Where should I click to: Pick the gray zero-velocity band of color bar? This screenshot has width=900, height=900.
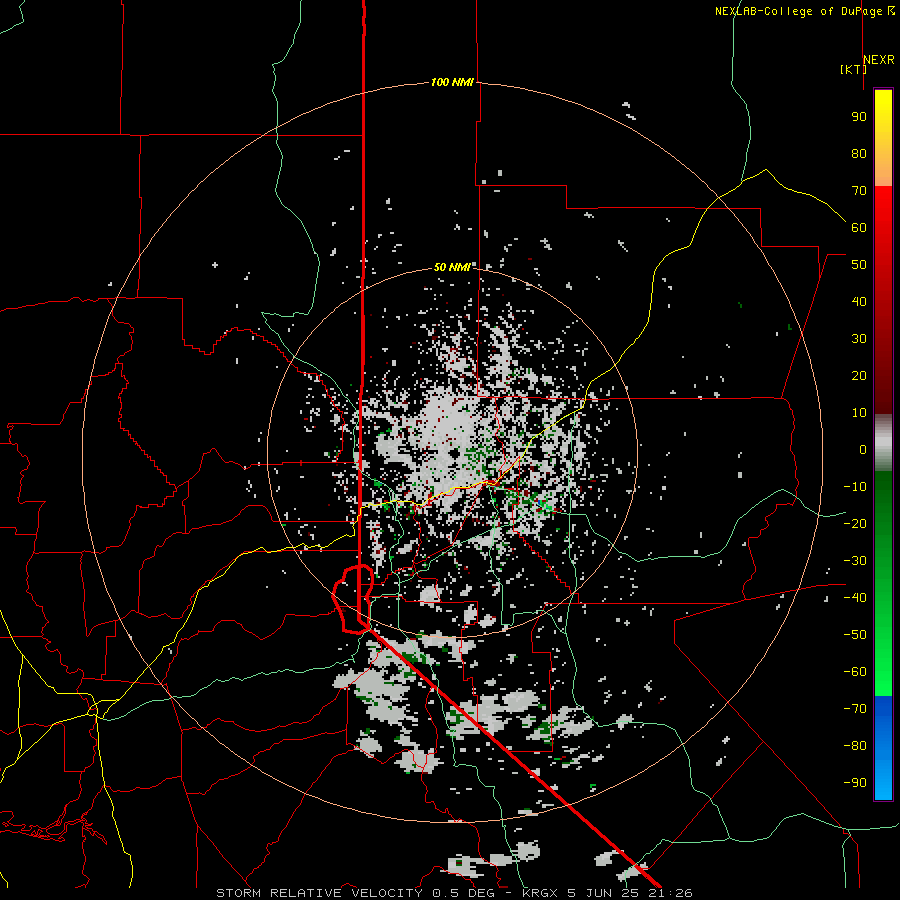point(883,442)
